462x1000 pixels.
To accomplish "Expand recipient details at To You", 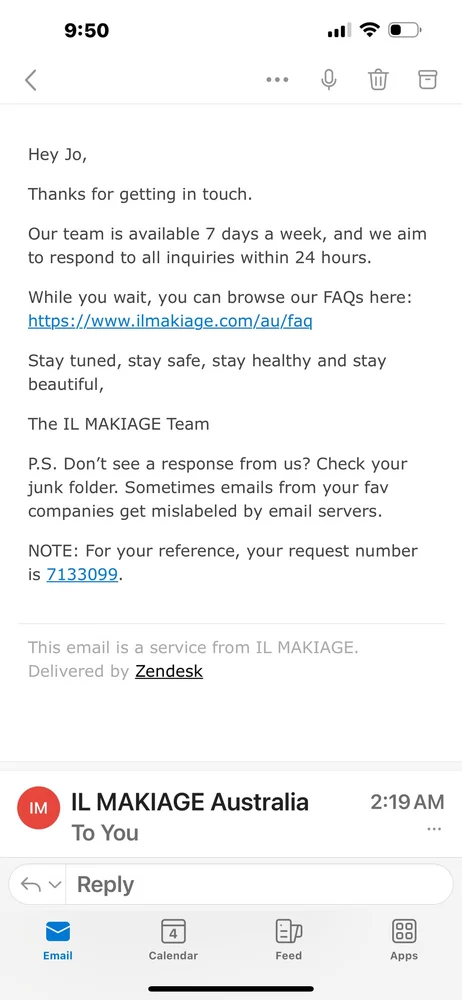I will point(105,832).
